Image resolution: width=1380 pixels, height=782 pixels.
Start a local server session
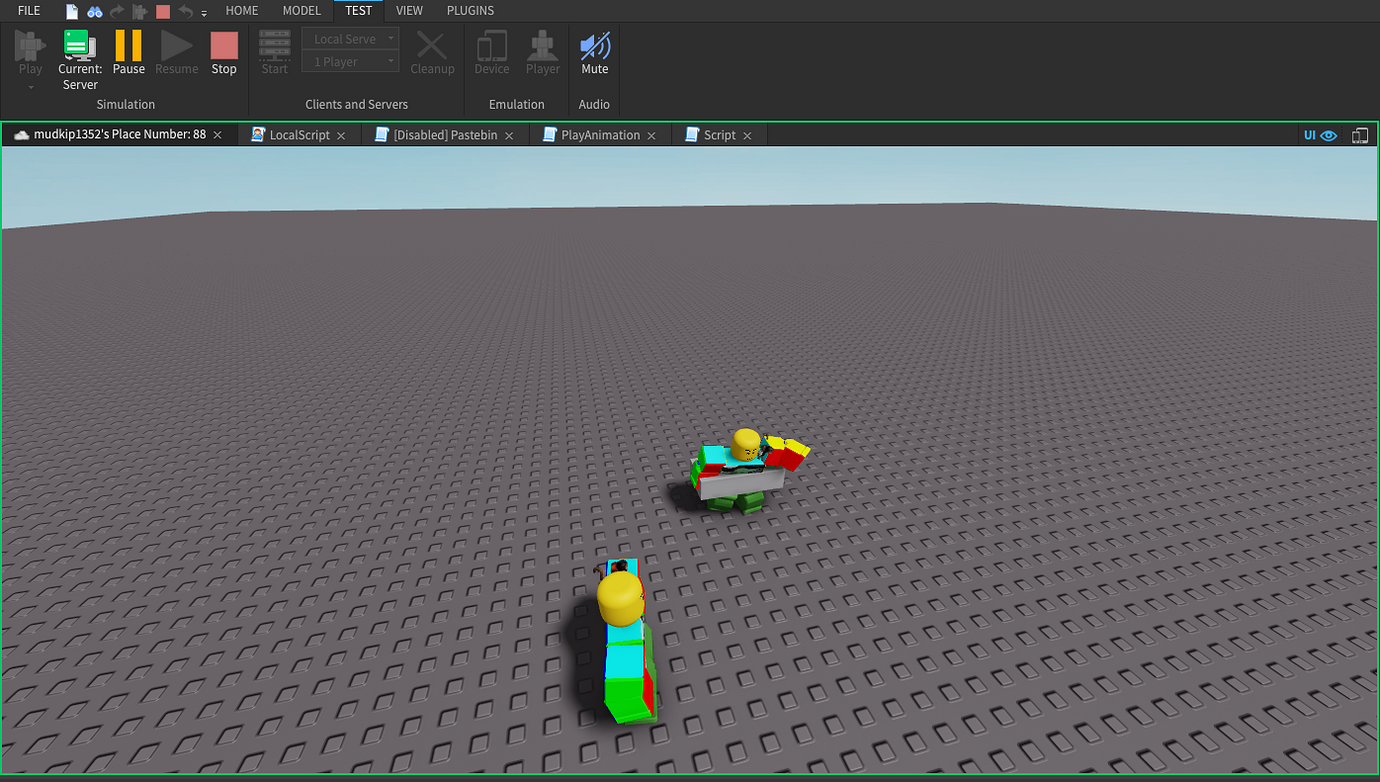(274, 52)
